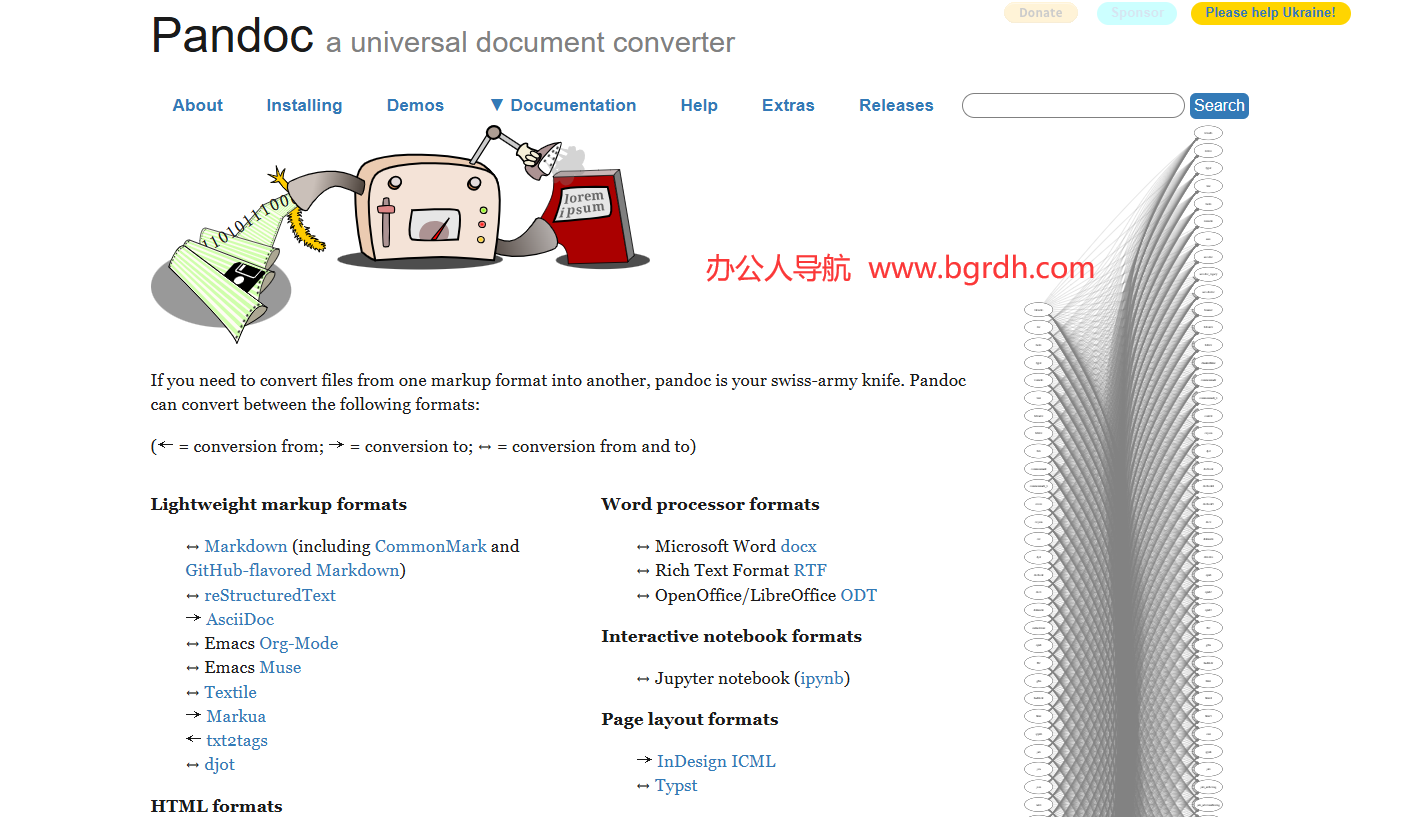Open the GitHub-flavored Markdown link
Image resolution: width=1423 pixels, height=817 pixels.
(292, 570)
